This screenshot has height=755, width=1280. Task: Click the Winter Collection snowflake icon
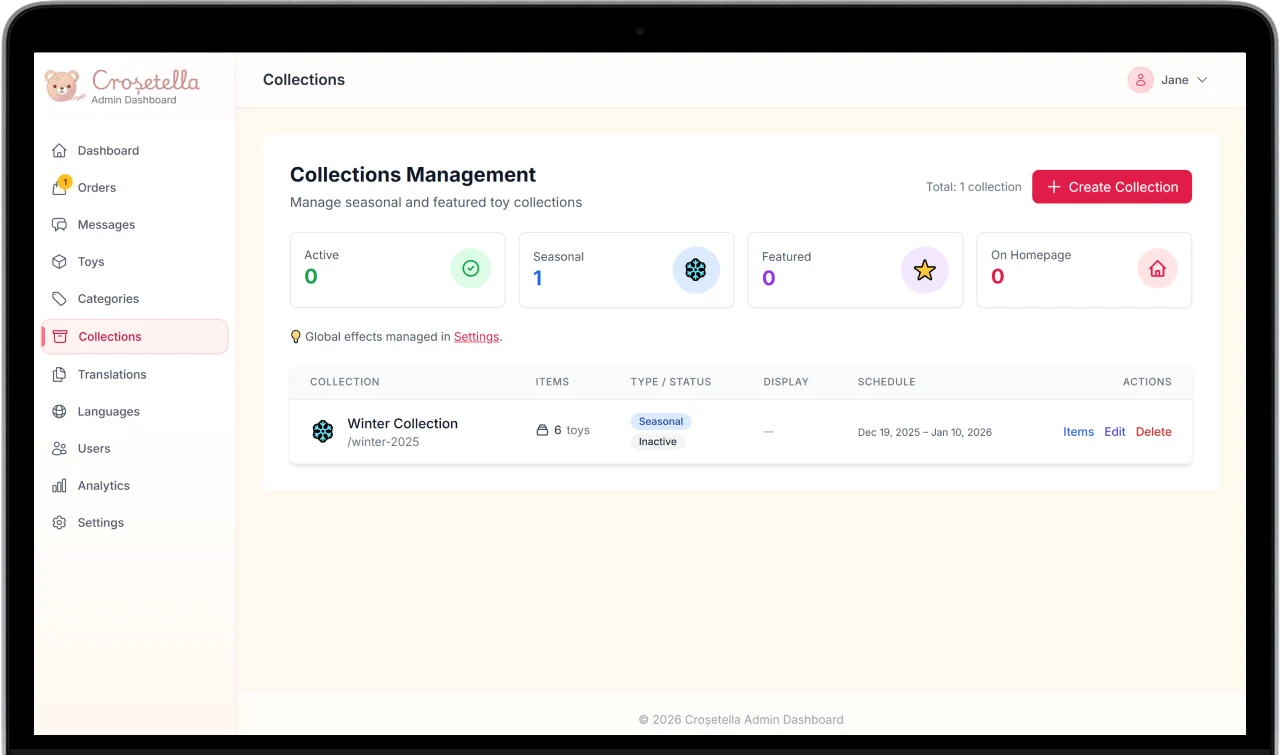click(322, 432)
